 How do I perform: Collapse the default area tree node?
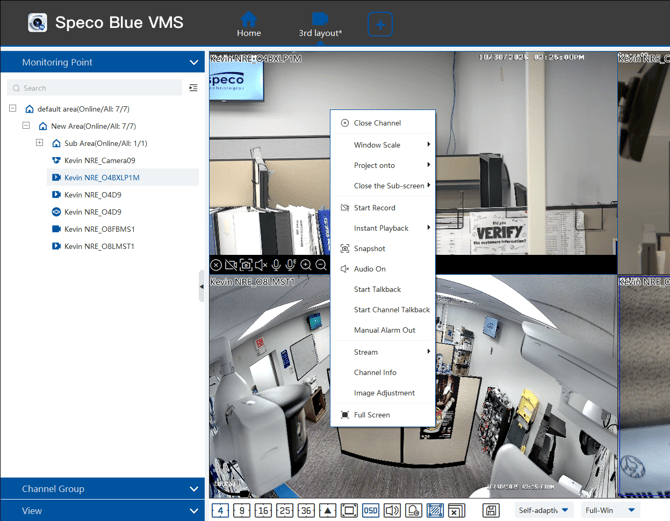(x=13, y=109)
